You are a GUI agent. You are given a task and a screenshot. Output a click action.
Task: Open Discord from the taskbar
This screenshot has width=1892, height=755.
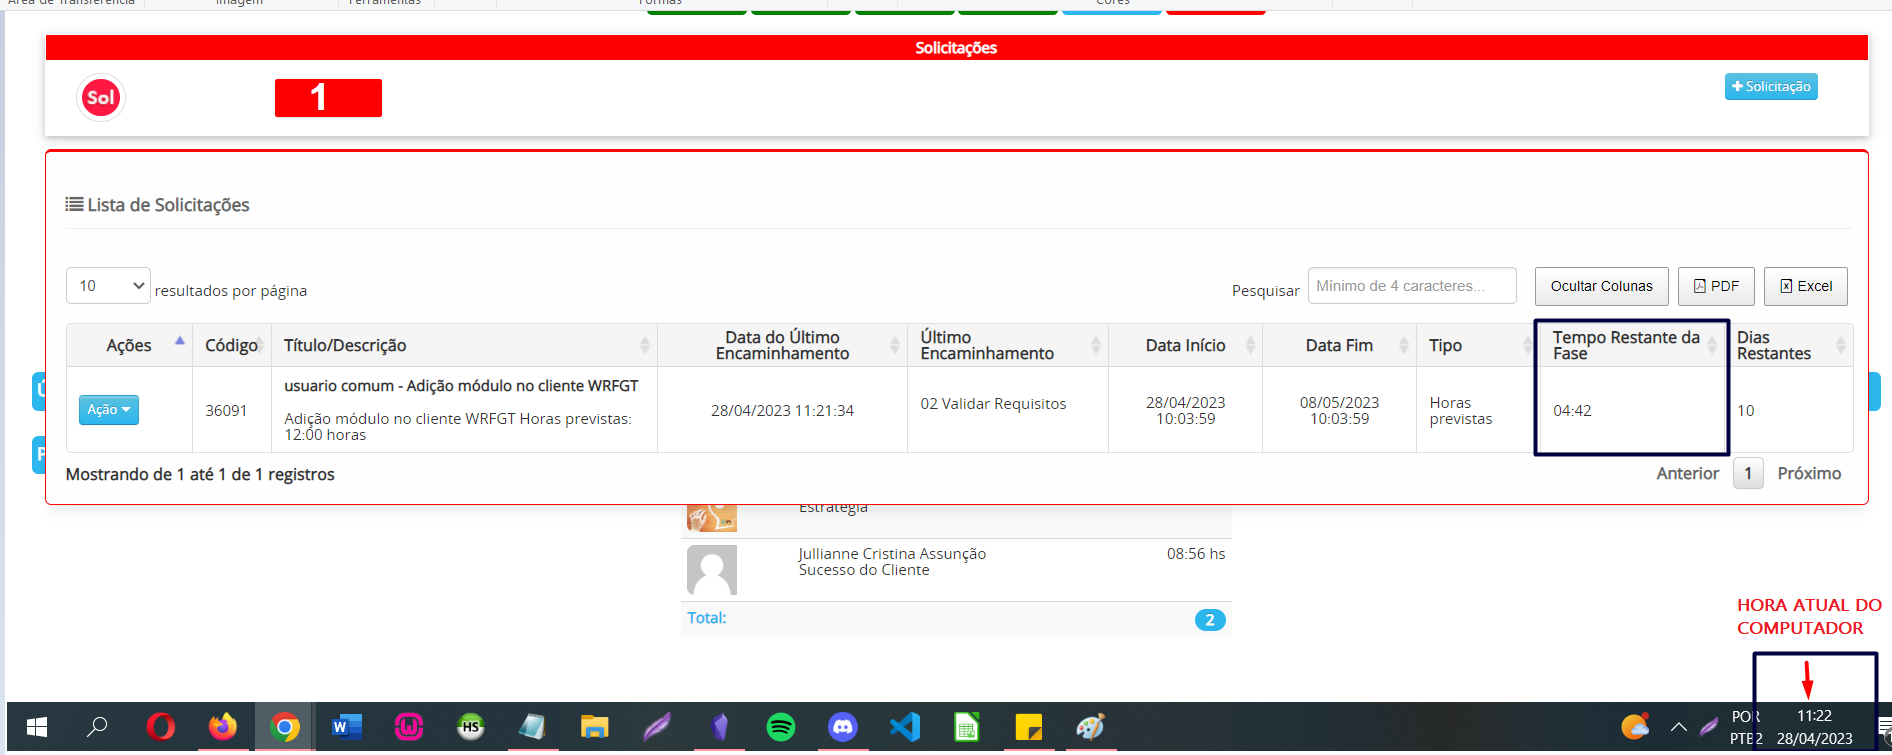[843, 727]
